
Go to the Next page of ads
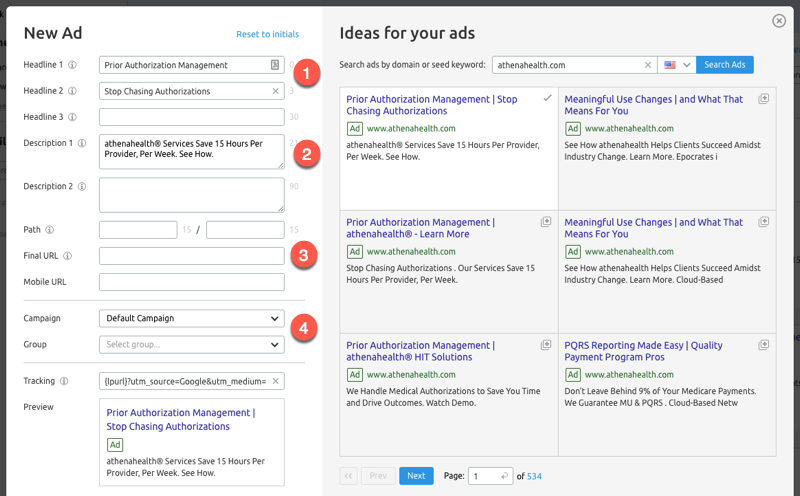tap(416, 476)
